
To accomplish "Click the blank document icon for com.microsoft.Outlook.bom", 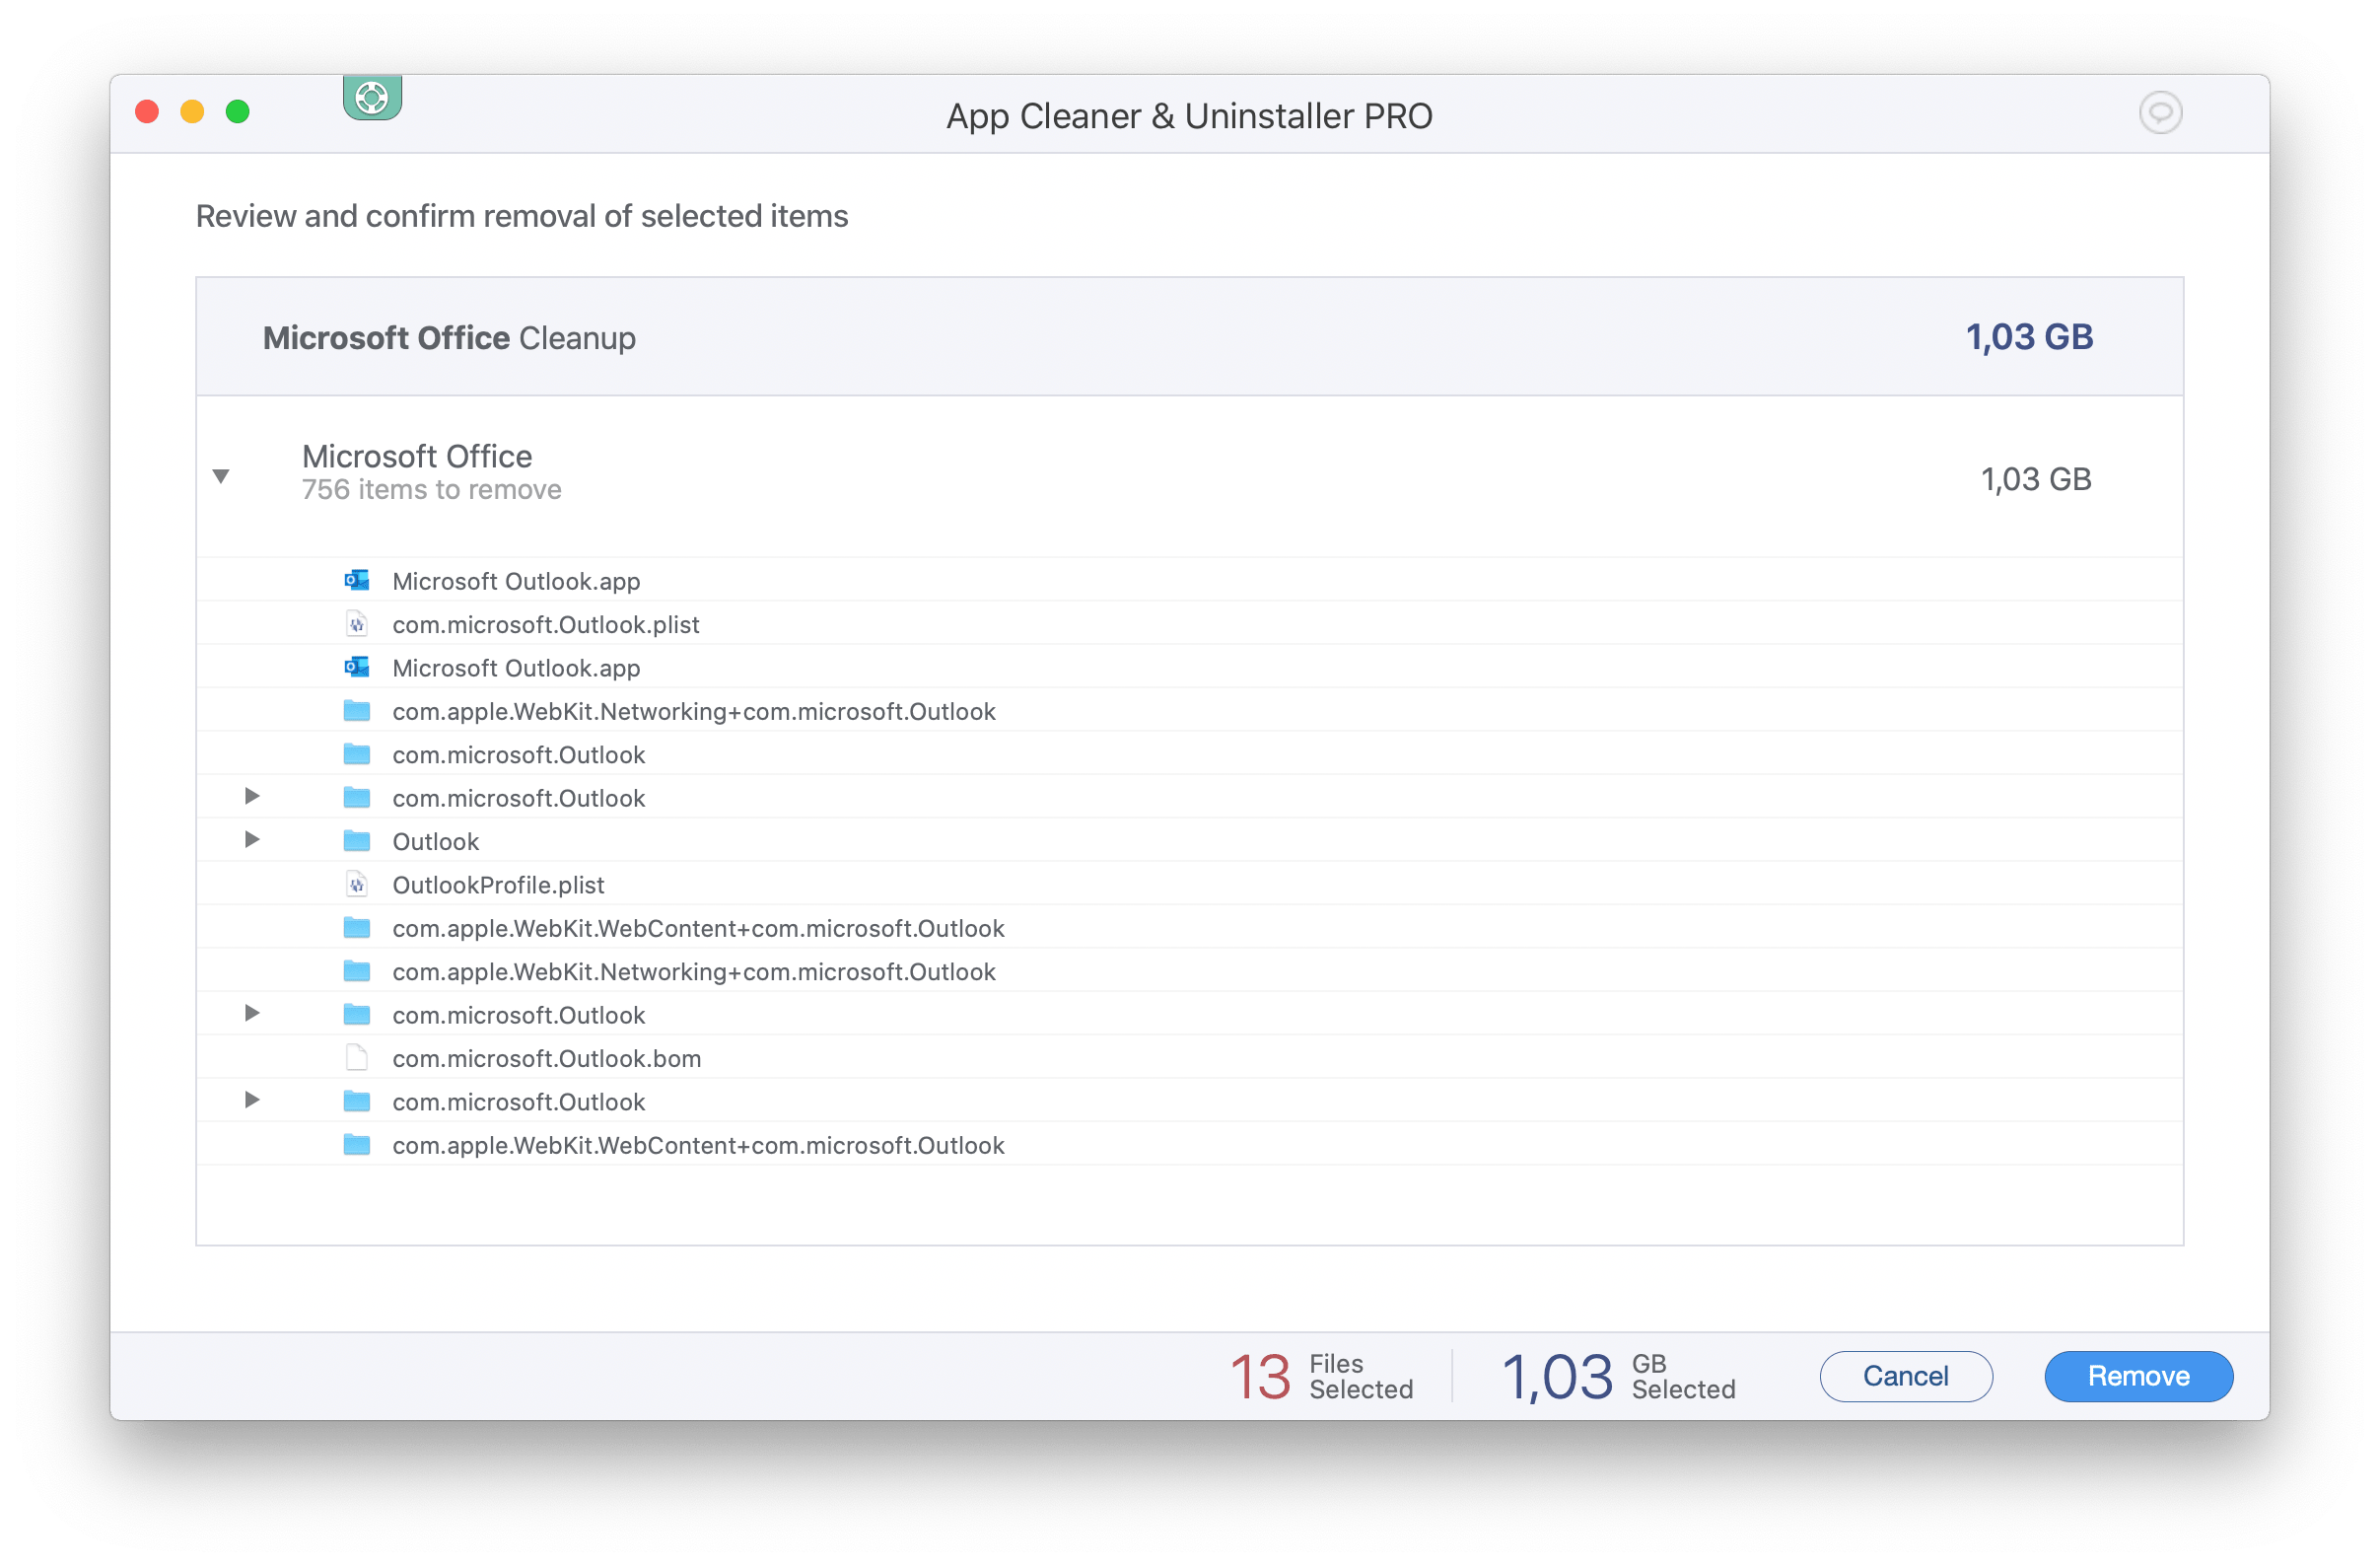I will pos(357,1058).
